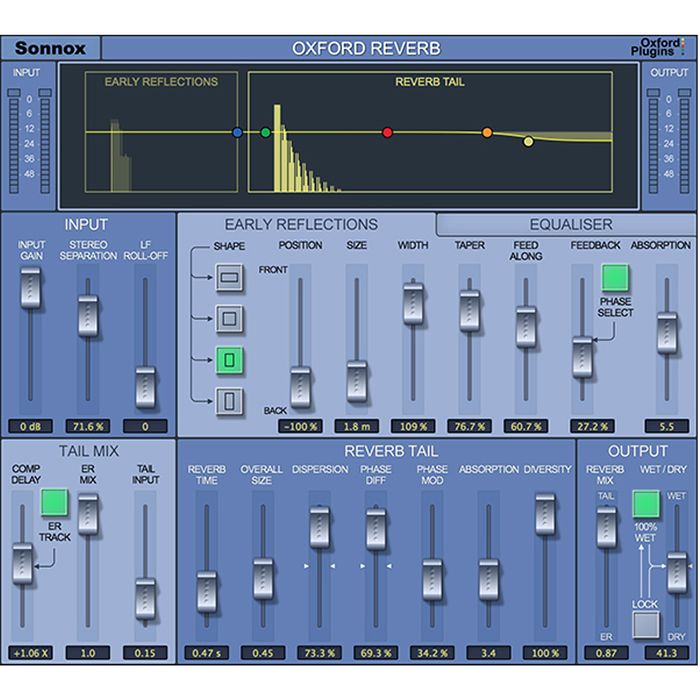The height and width of the screenshot is (700, 700).
Task: Toggle the Lock button in Output
Action: pyautogui.click(x=647, y=625)
